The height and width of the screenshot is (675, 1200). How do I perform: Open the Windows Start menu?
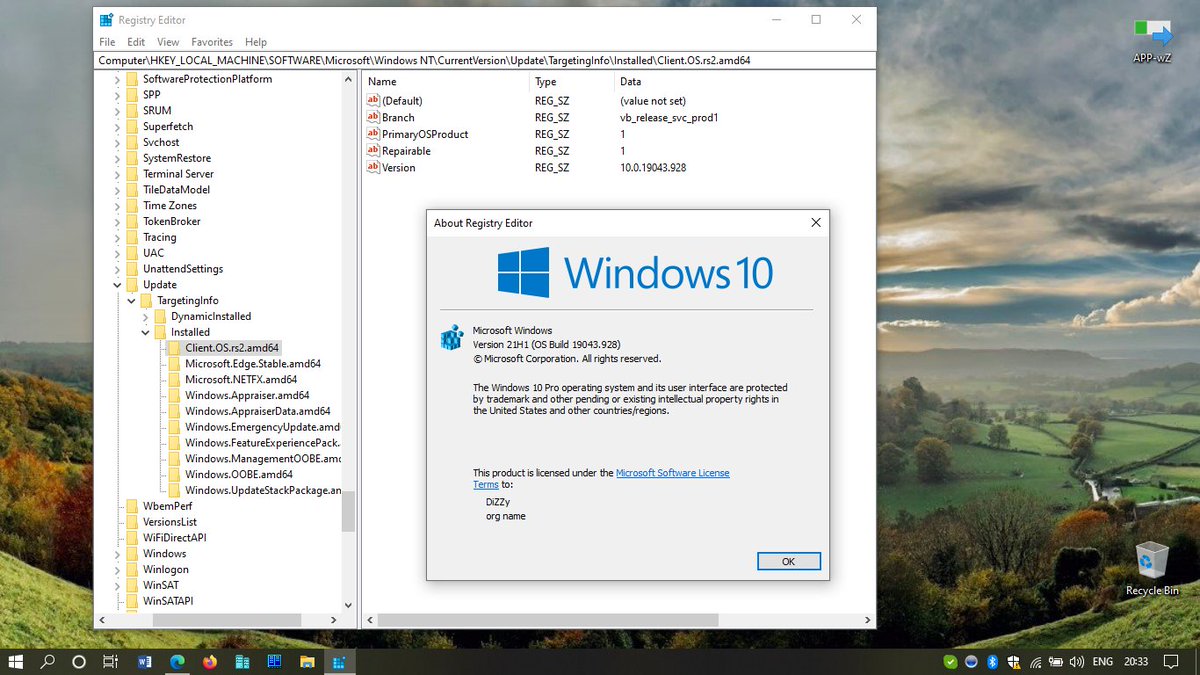pos(17,662)
